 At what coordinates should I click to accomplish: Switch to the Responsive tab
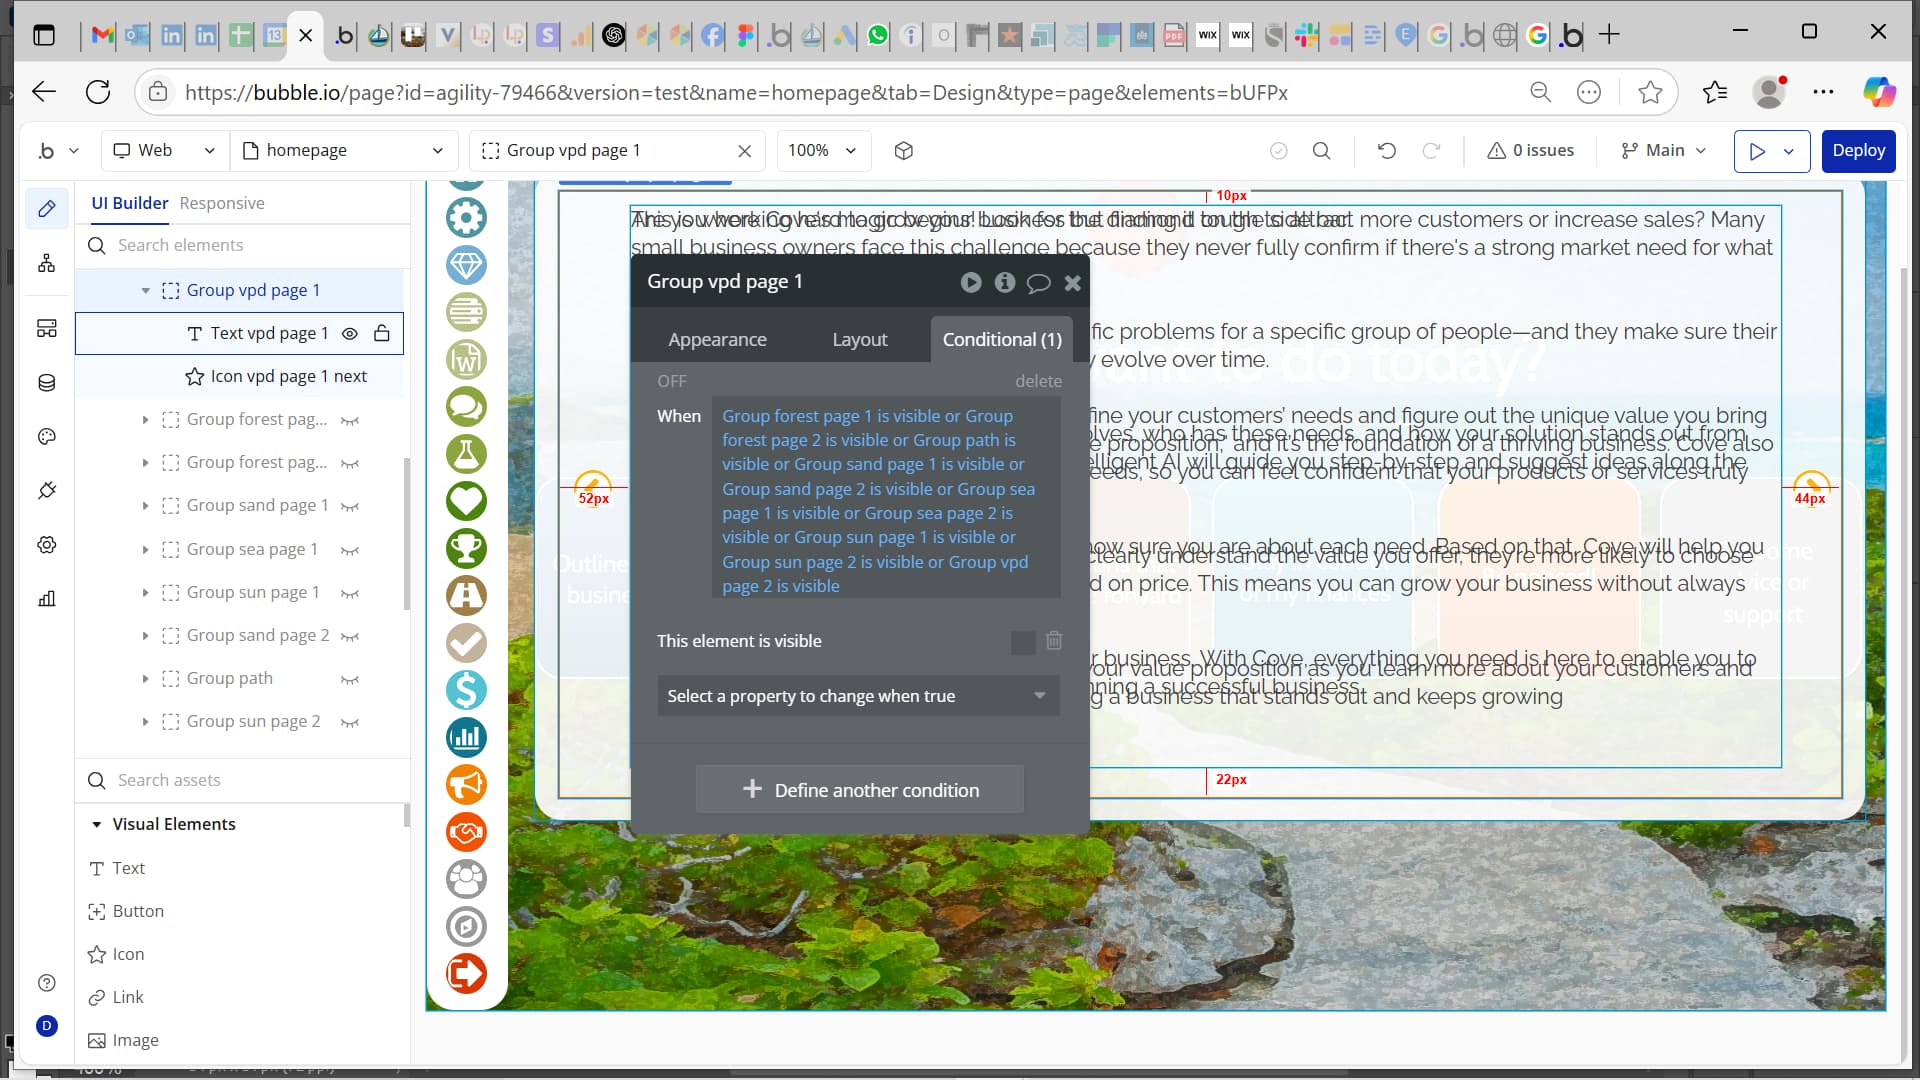[222, 204]
